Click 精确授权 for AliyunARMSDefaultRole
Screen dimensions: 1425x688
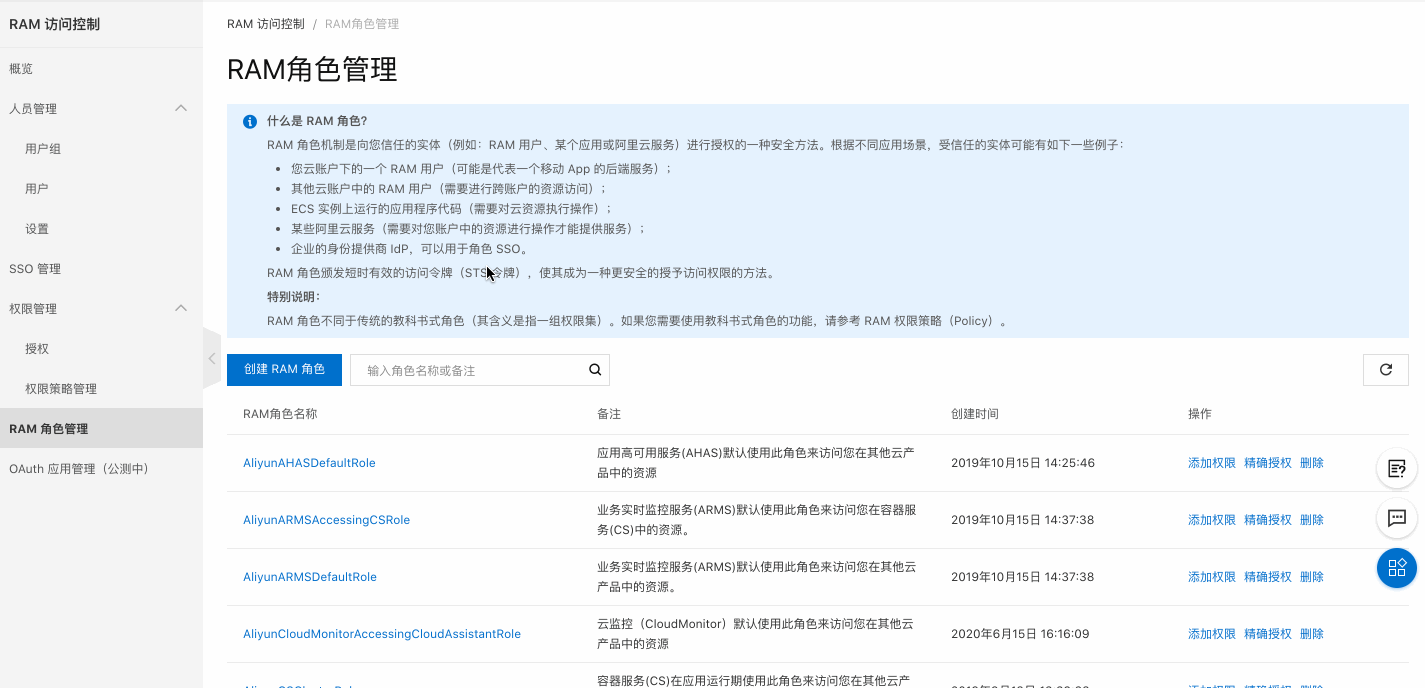coord(1268,577)
